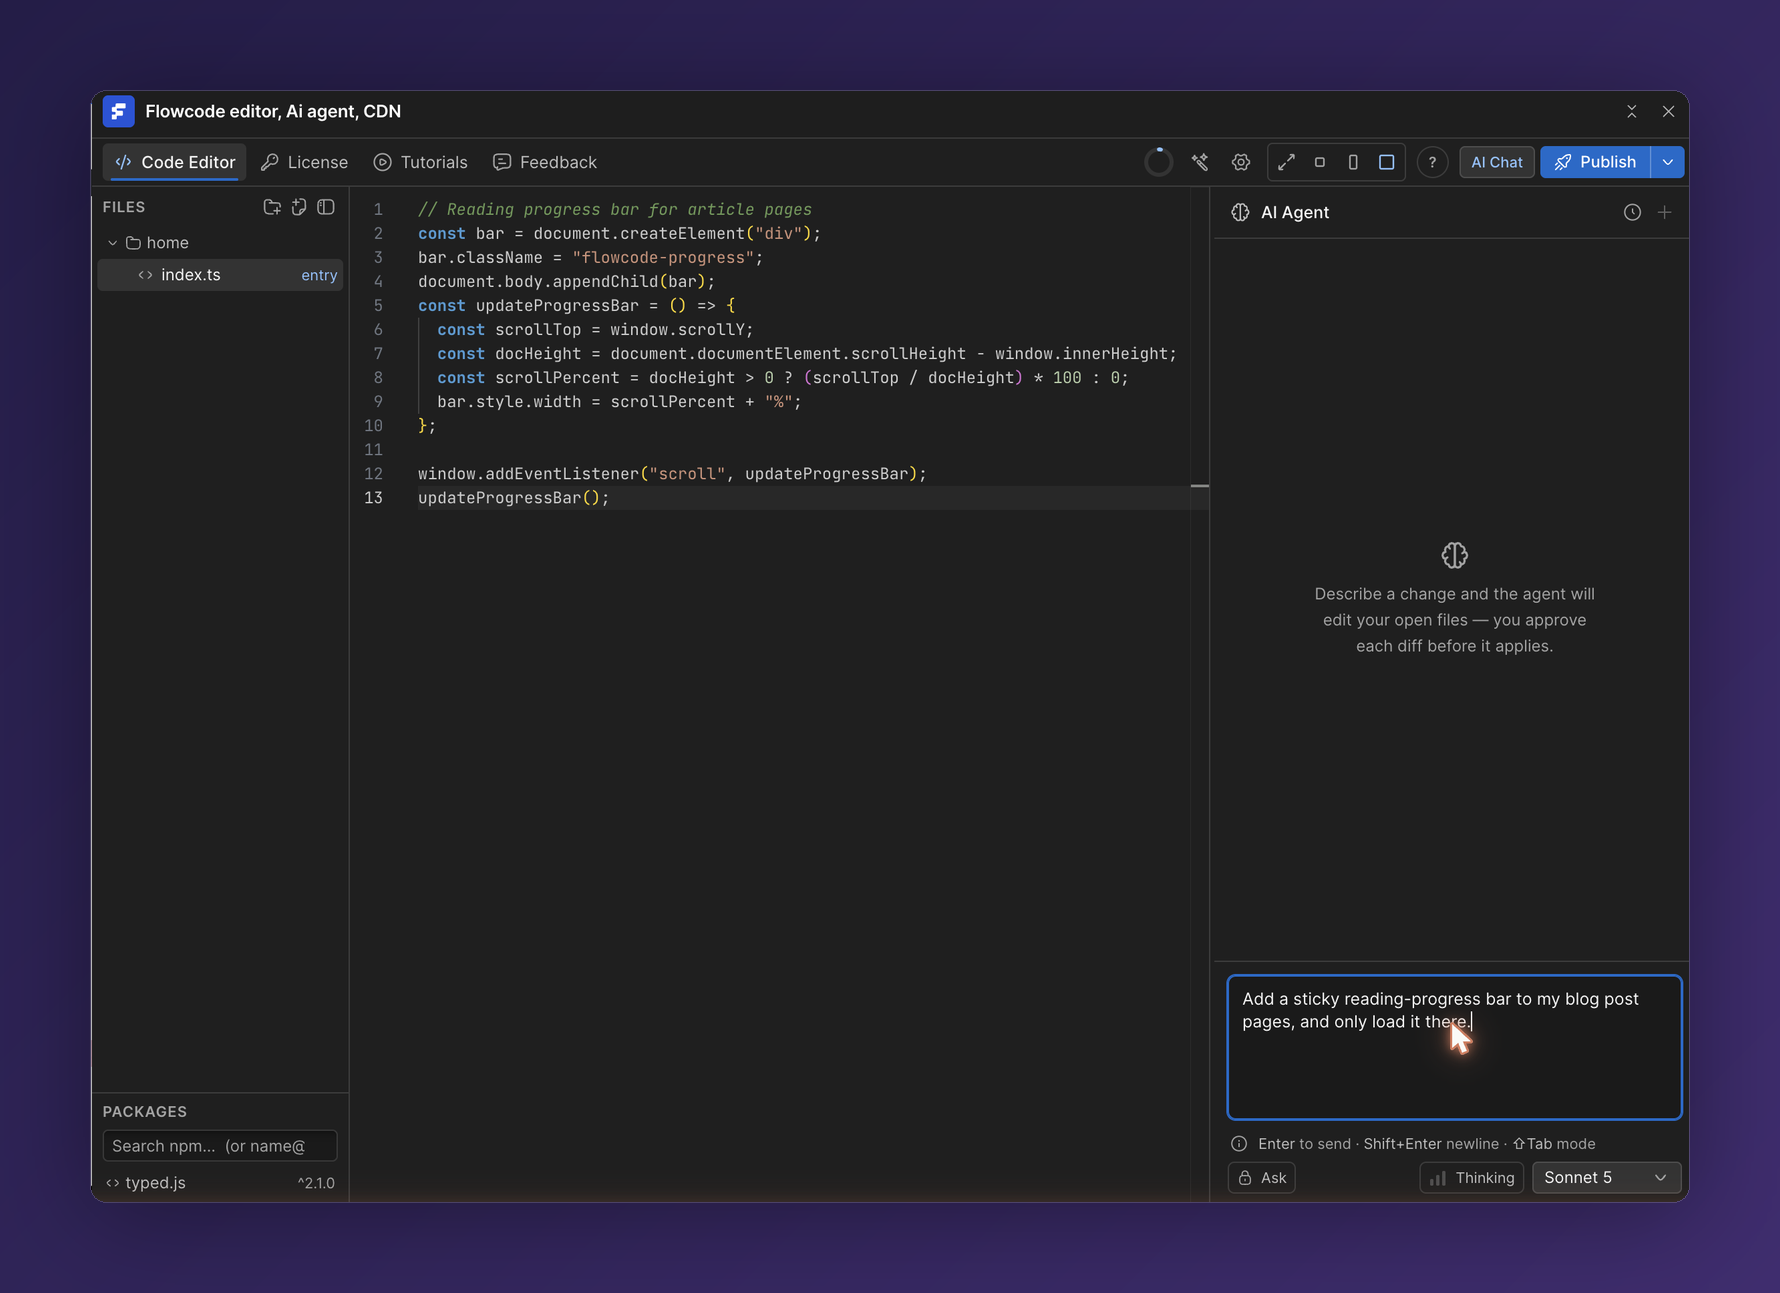Click the "flowcode-progress" string in code
The height and width of the screenshot is (1293, 1780).
pyautogui.click(x=663, y=258)
